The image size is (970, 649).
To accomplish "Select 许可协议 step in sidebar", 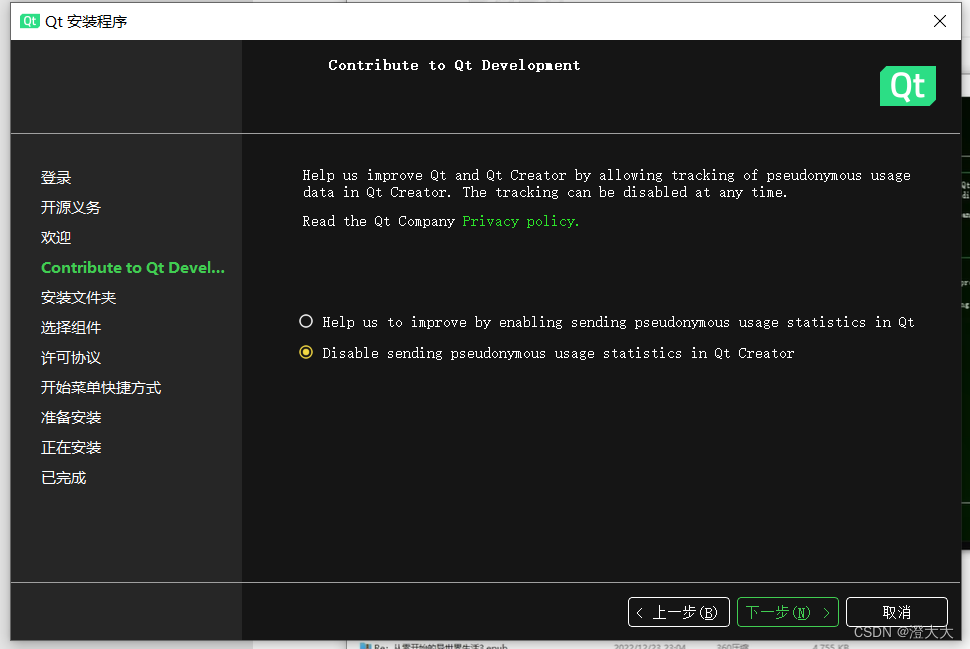I will 71,358.
